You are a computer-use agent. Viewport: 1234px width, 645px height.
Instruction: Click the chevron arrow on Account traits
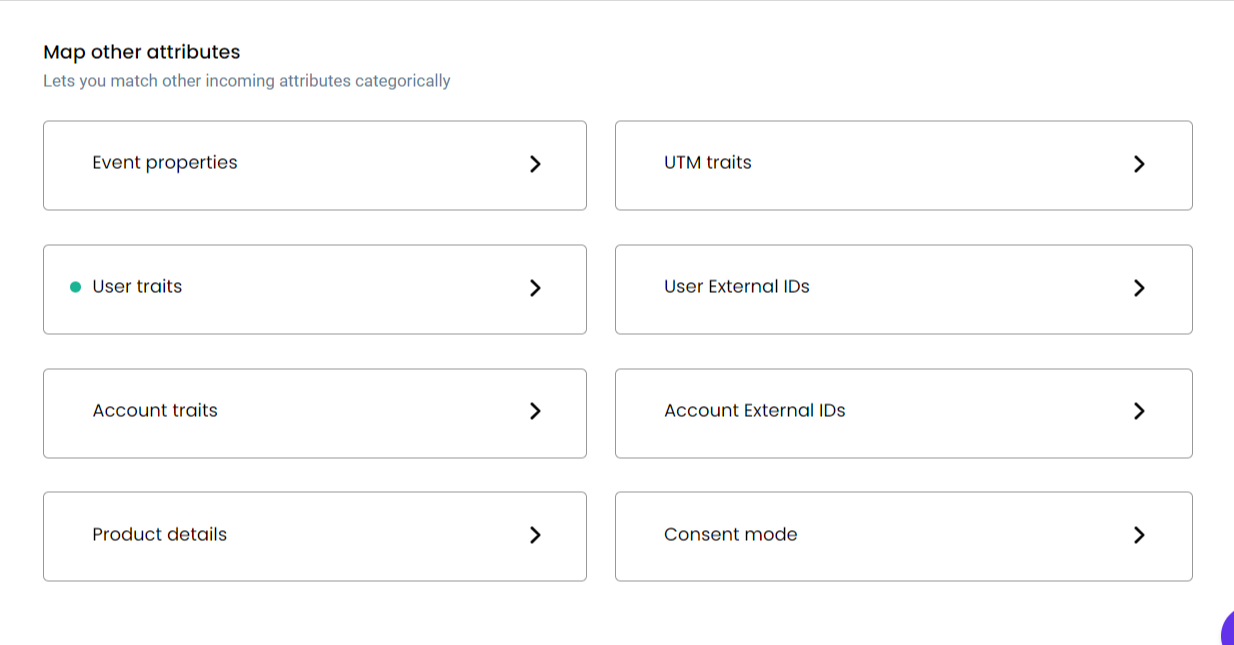(x=535, y=411)
